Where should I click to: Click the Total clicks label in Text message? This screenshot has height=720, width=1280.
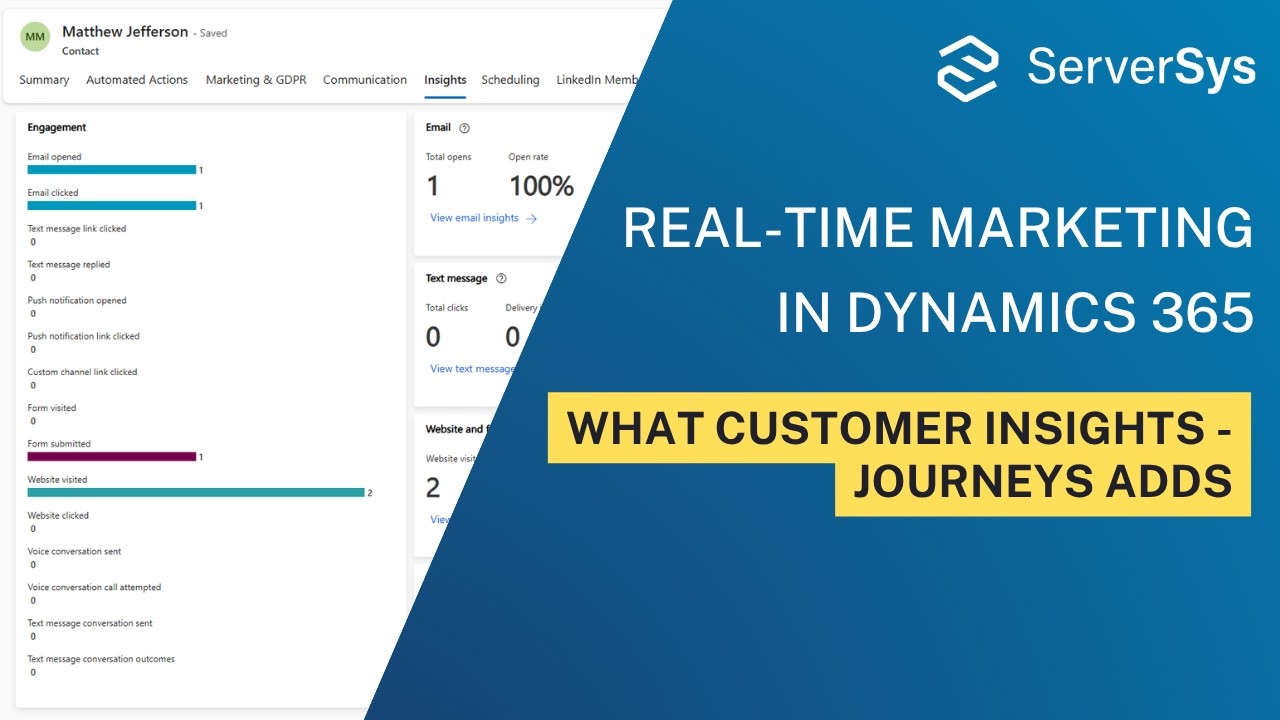click(x=447, y=308)
